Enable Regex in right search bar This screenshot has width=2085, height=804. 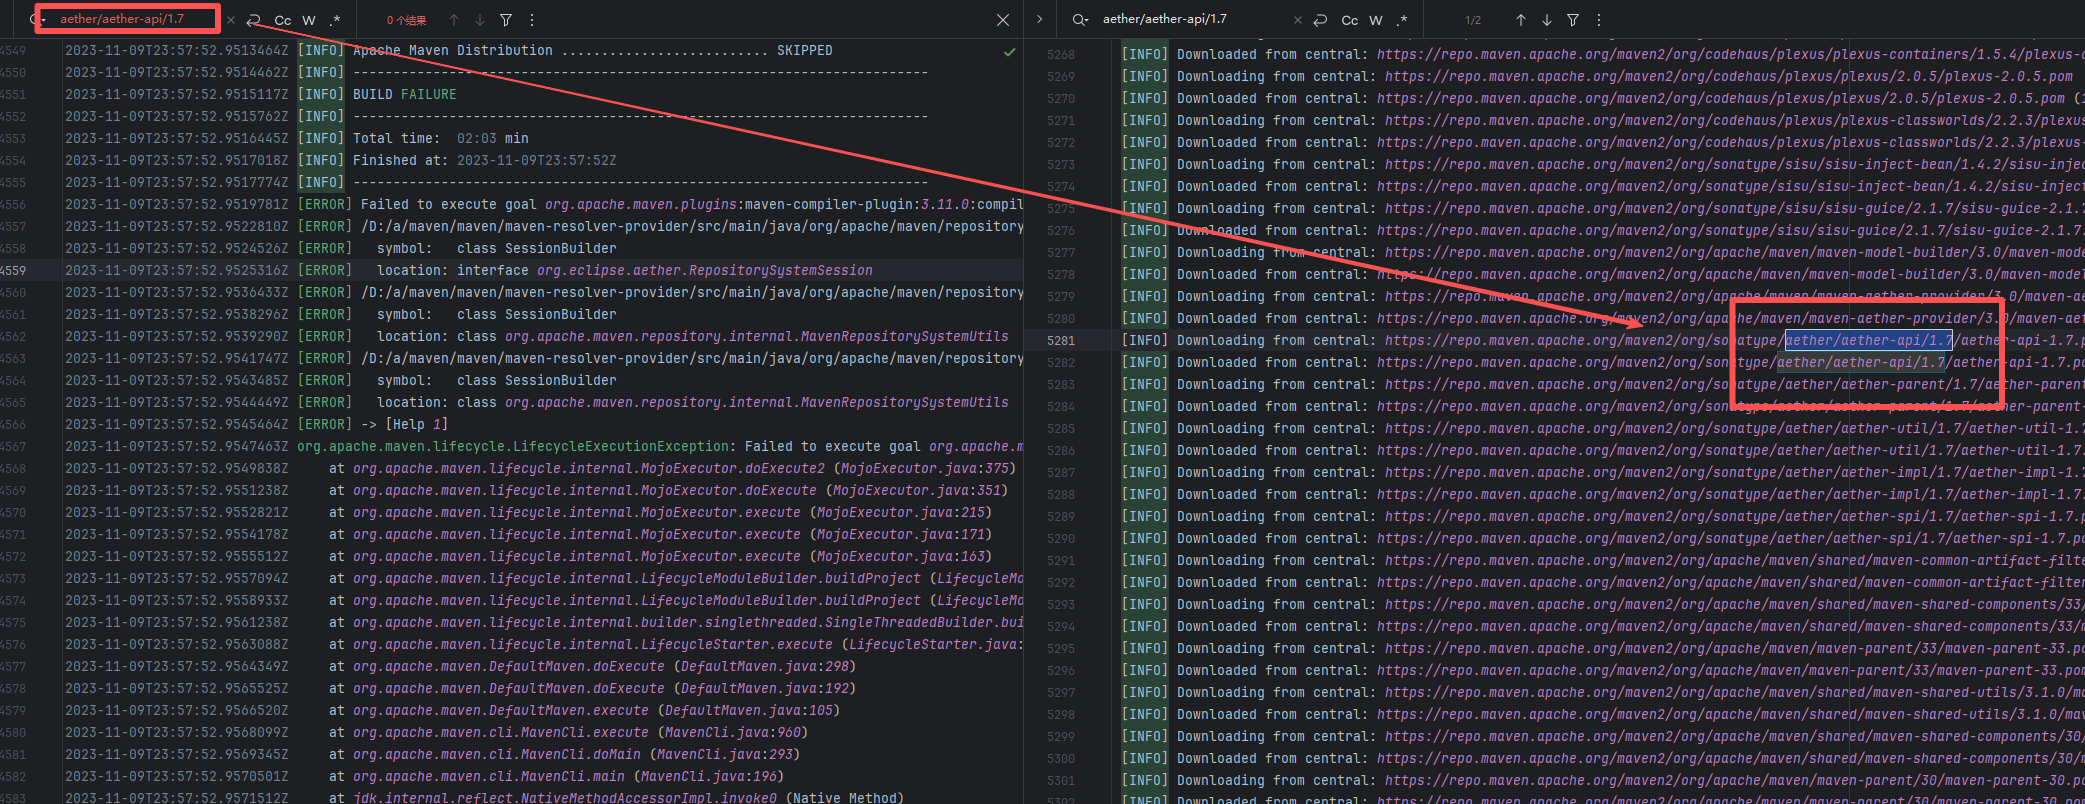pos(1402,20)
